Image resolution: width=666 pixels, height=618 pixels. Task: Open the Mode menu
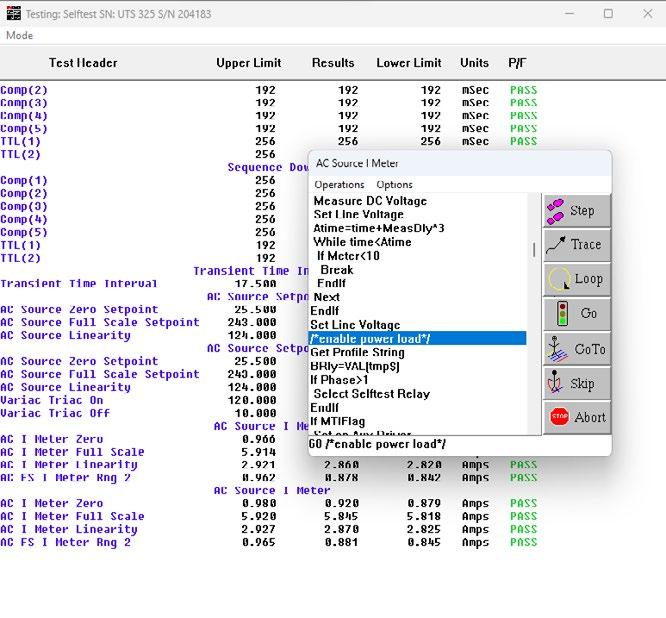(20, 35)
